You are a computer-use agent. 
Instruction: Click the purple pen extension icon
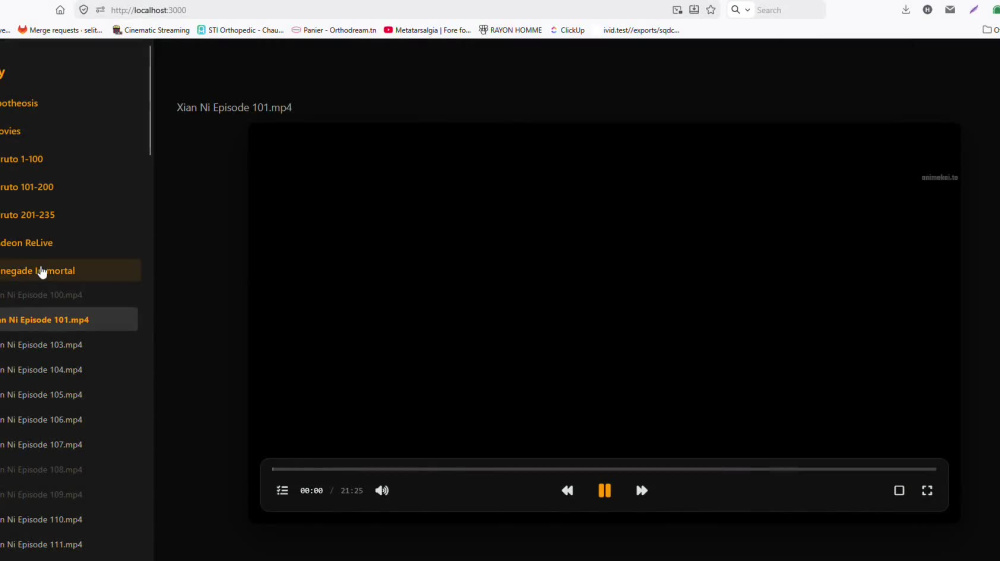pyautogui.click(x=974, y=10)
